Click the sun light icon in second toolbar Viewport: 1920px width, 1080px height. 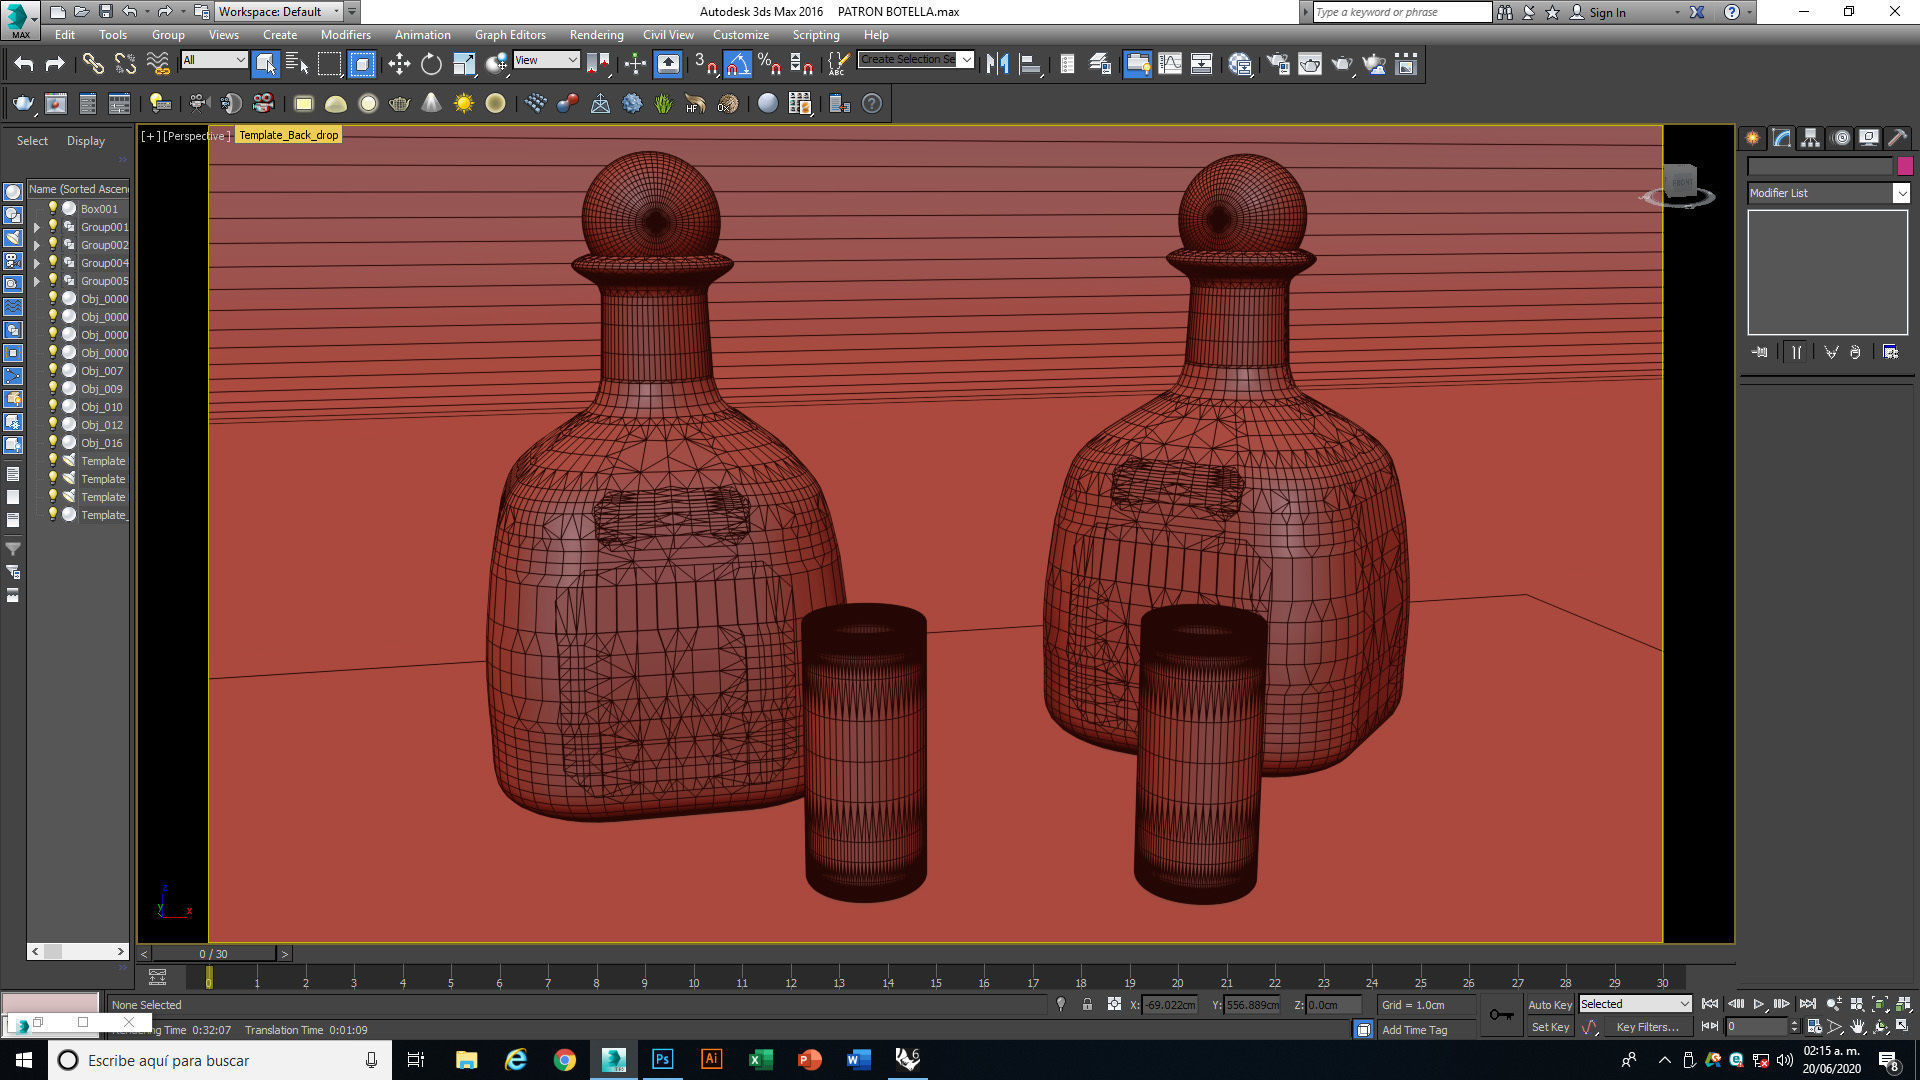pyautogui.click(x=464, y=103)
